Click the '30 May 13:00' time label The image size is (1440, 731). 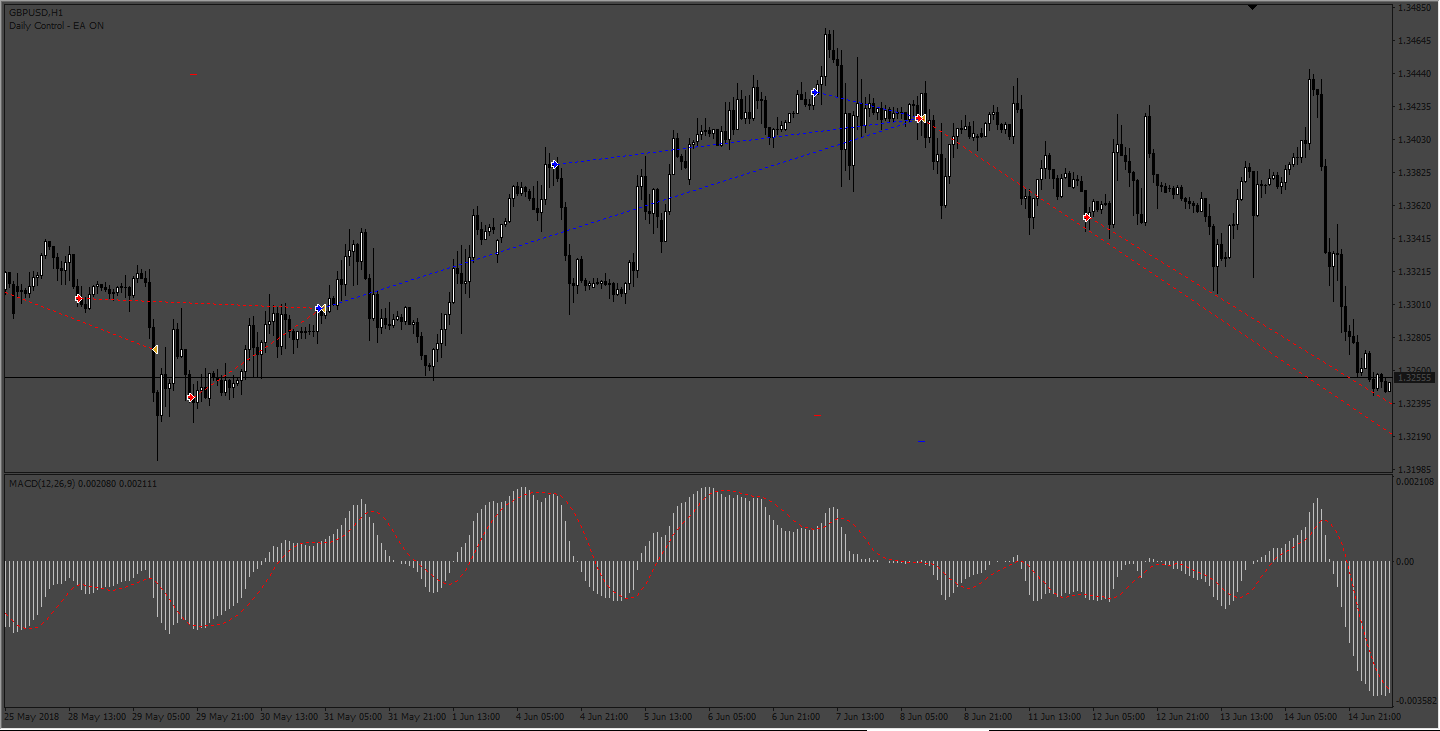(289, 717)
